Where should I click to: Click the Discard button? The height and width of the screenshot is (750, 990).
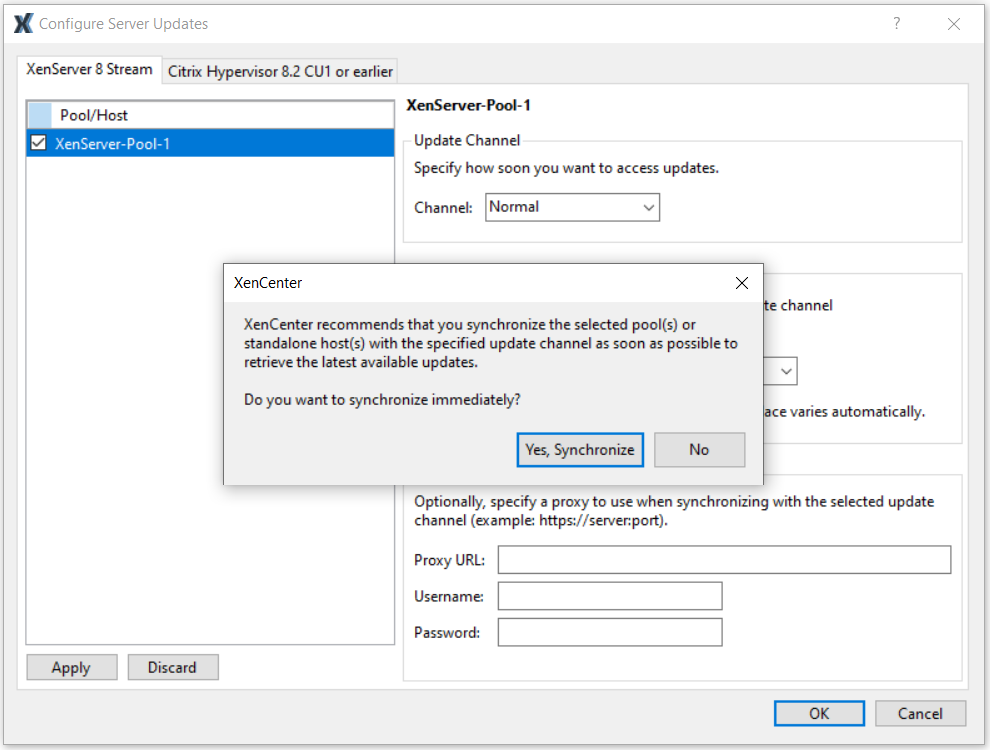pos(172,667)
